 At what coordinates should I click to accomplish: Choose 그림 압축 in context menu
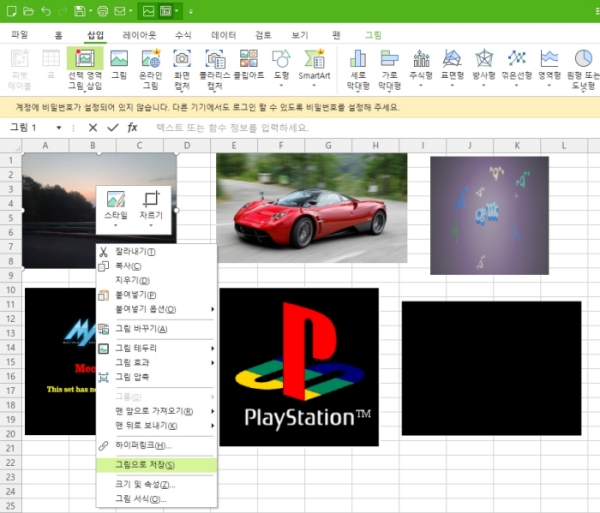(157, 377)
